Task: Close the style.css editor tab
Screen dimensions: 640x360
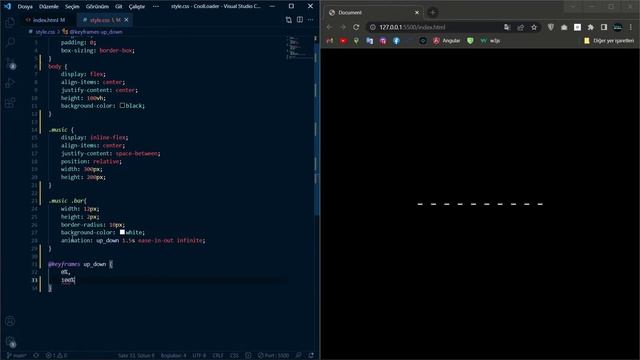Action: 127,20
